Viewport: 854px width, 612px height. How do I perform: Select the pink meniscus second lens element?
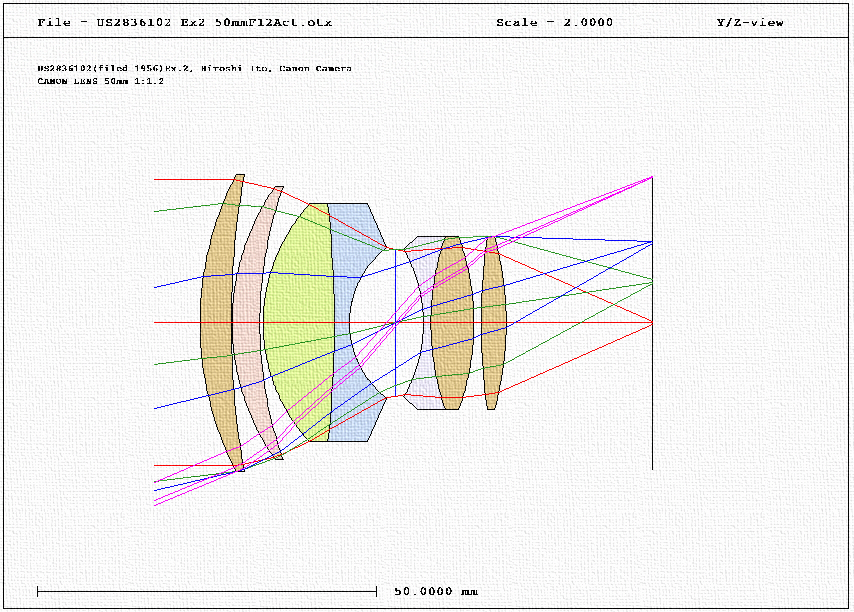tap(249, 323)
